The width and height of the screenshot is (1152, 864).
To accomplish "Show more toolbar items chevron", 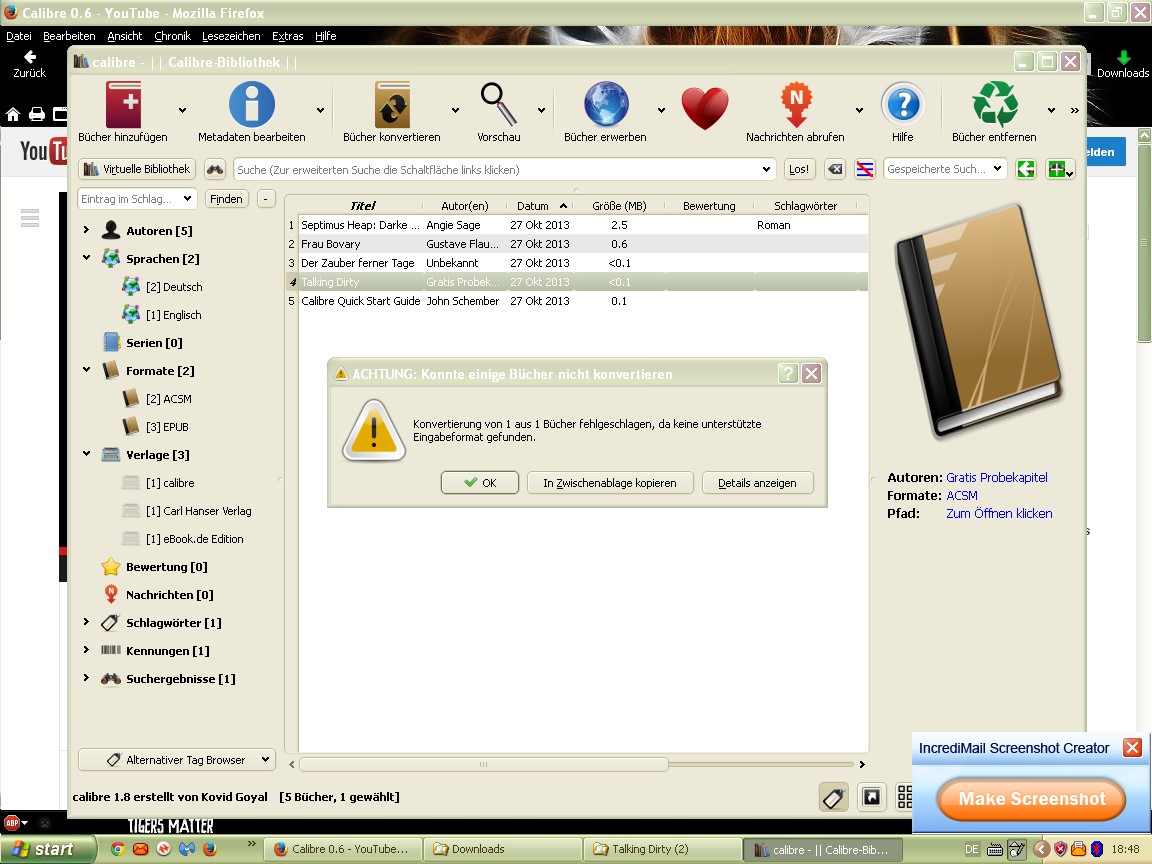I will point(1074,110).
